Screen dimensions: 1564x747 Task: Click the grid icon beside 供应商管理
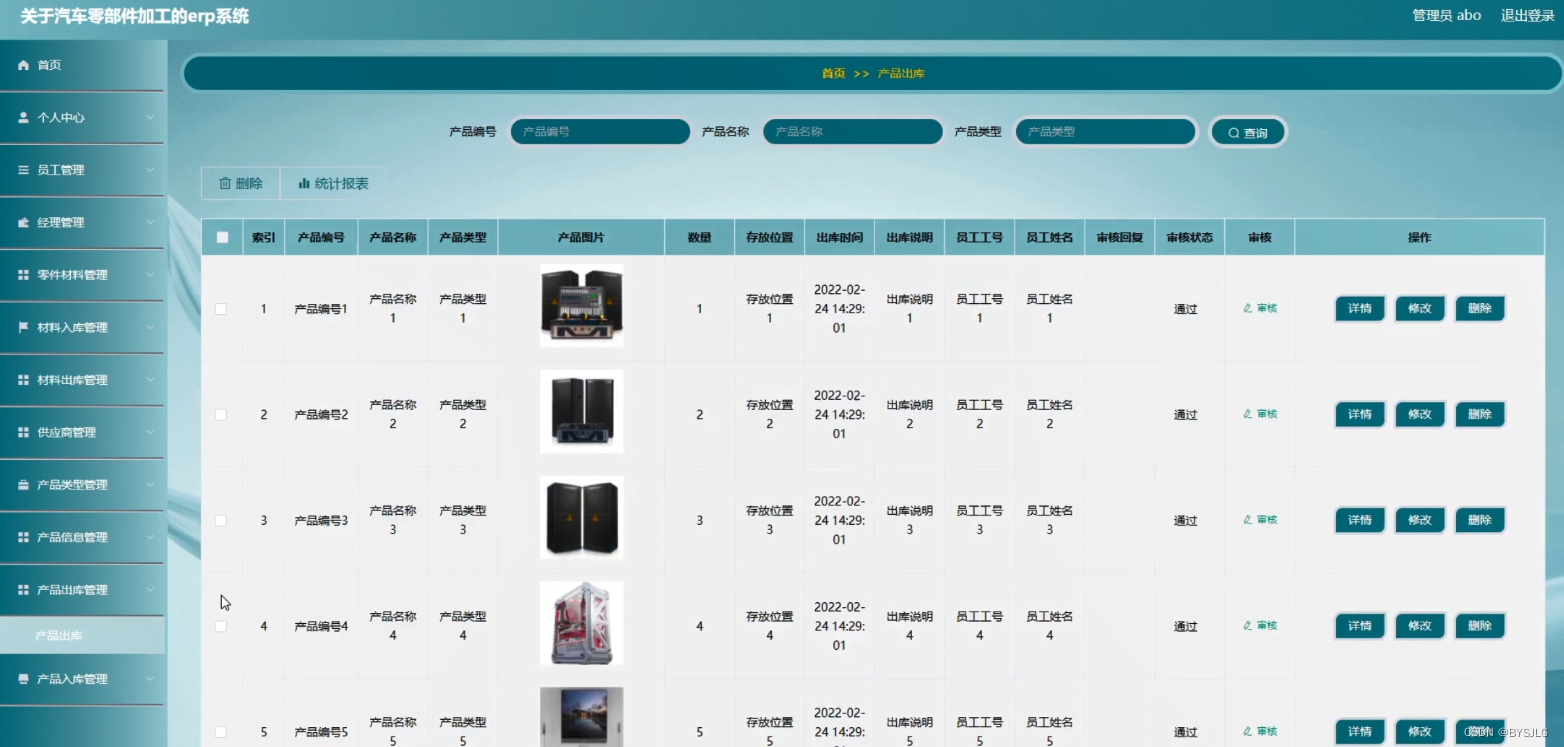[24, 432]
